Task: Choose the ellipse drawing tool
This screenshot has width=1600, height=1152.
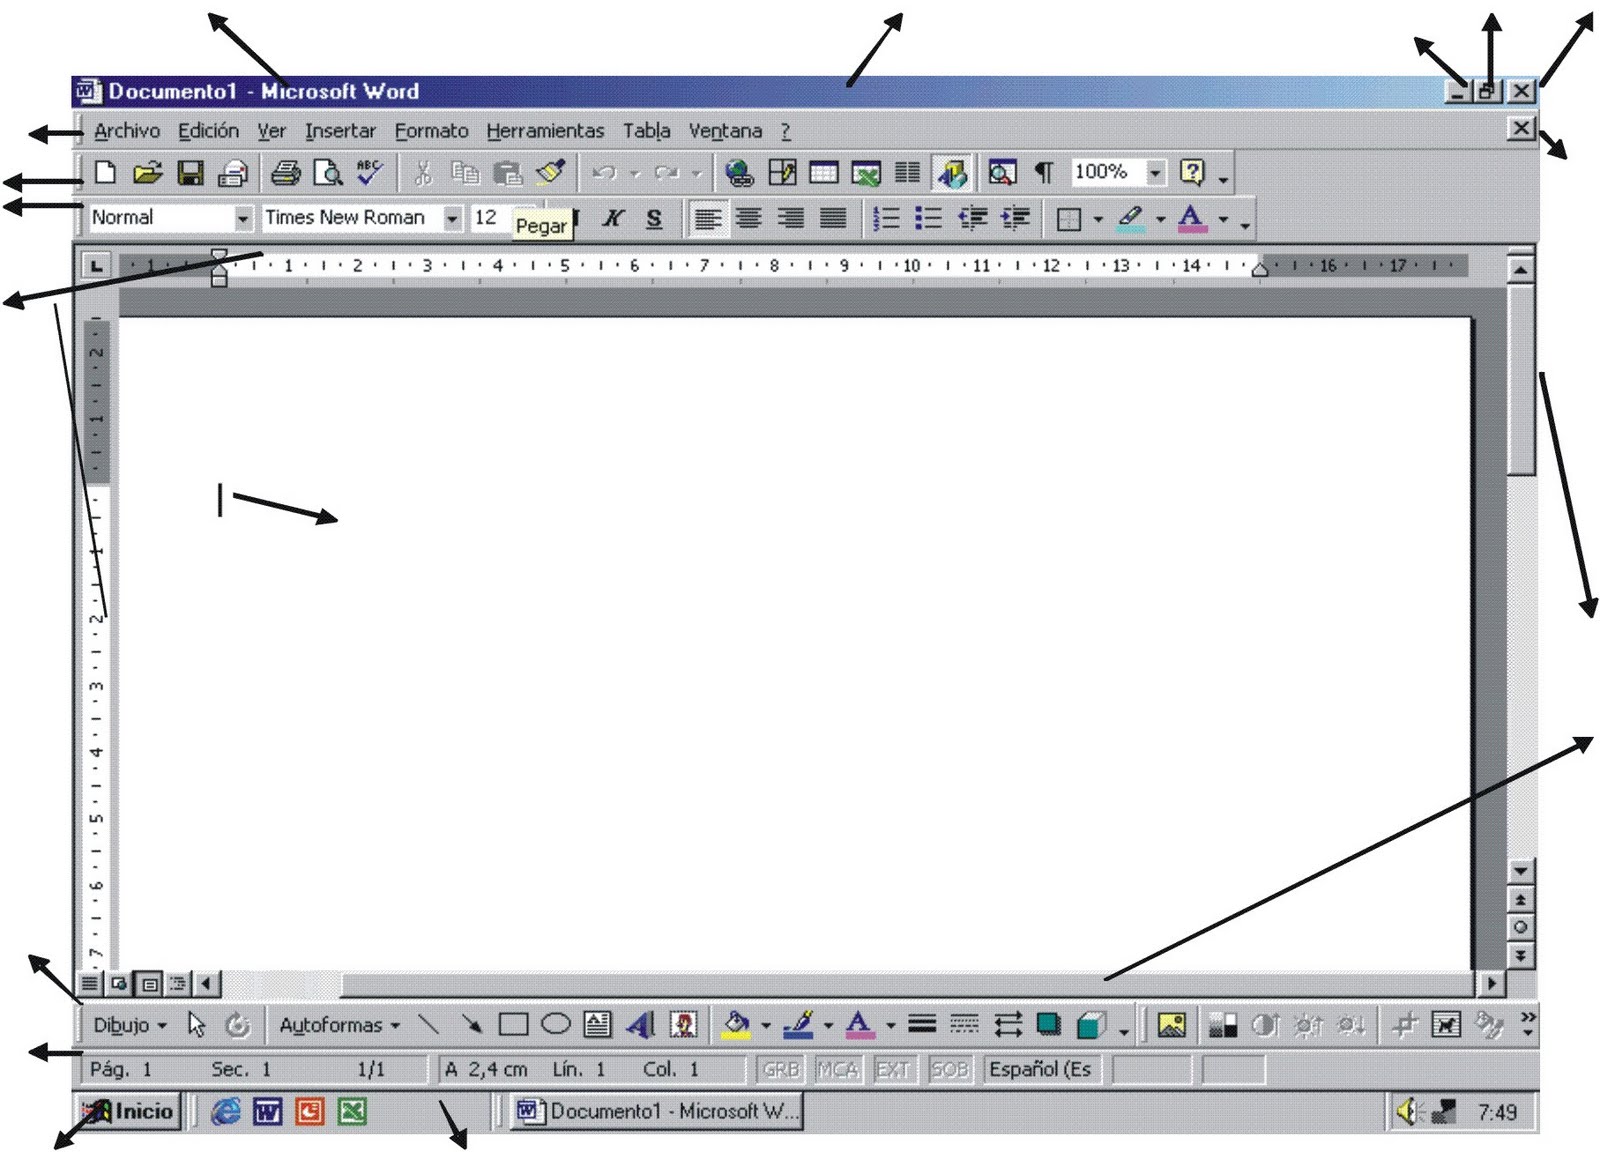Action: (556, 1023)
